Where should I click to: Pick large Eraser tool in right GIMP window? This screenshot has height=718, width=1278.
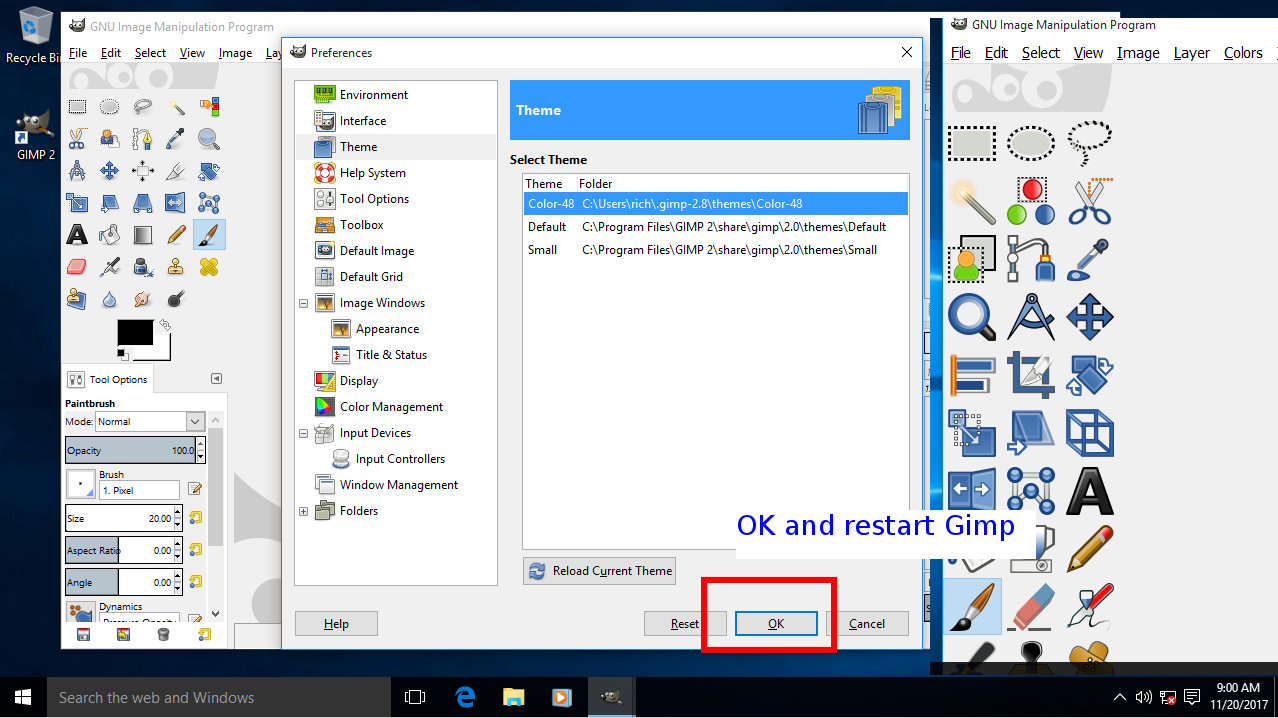1030,607
